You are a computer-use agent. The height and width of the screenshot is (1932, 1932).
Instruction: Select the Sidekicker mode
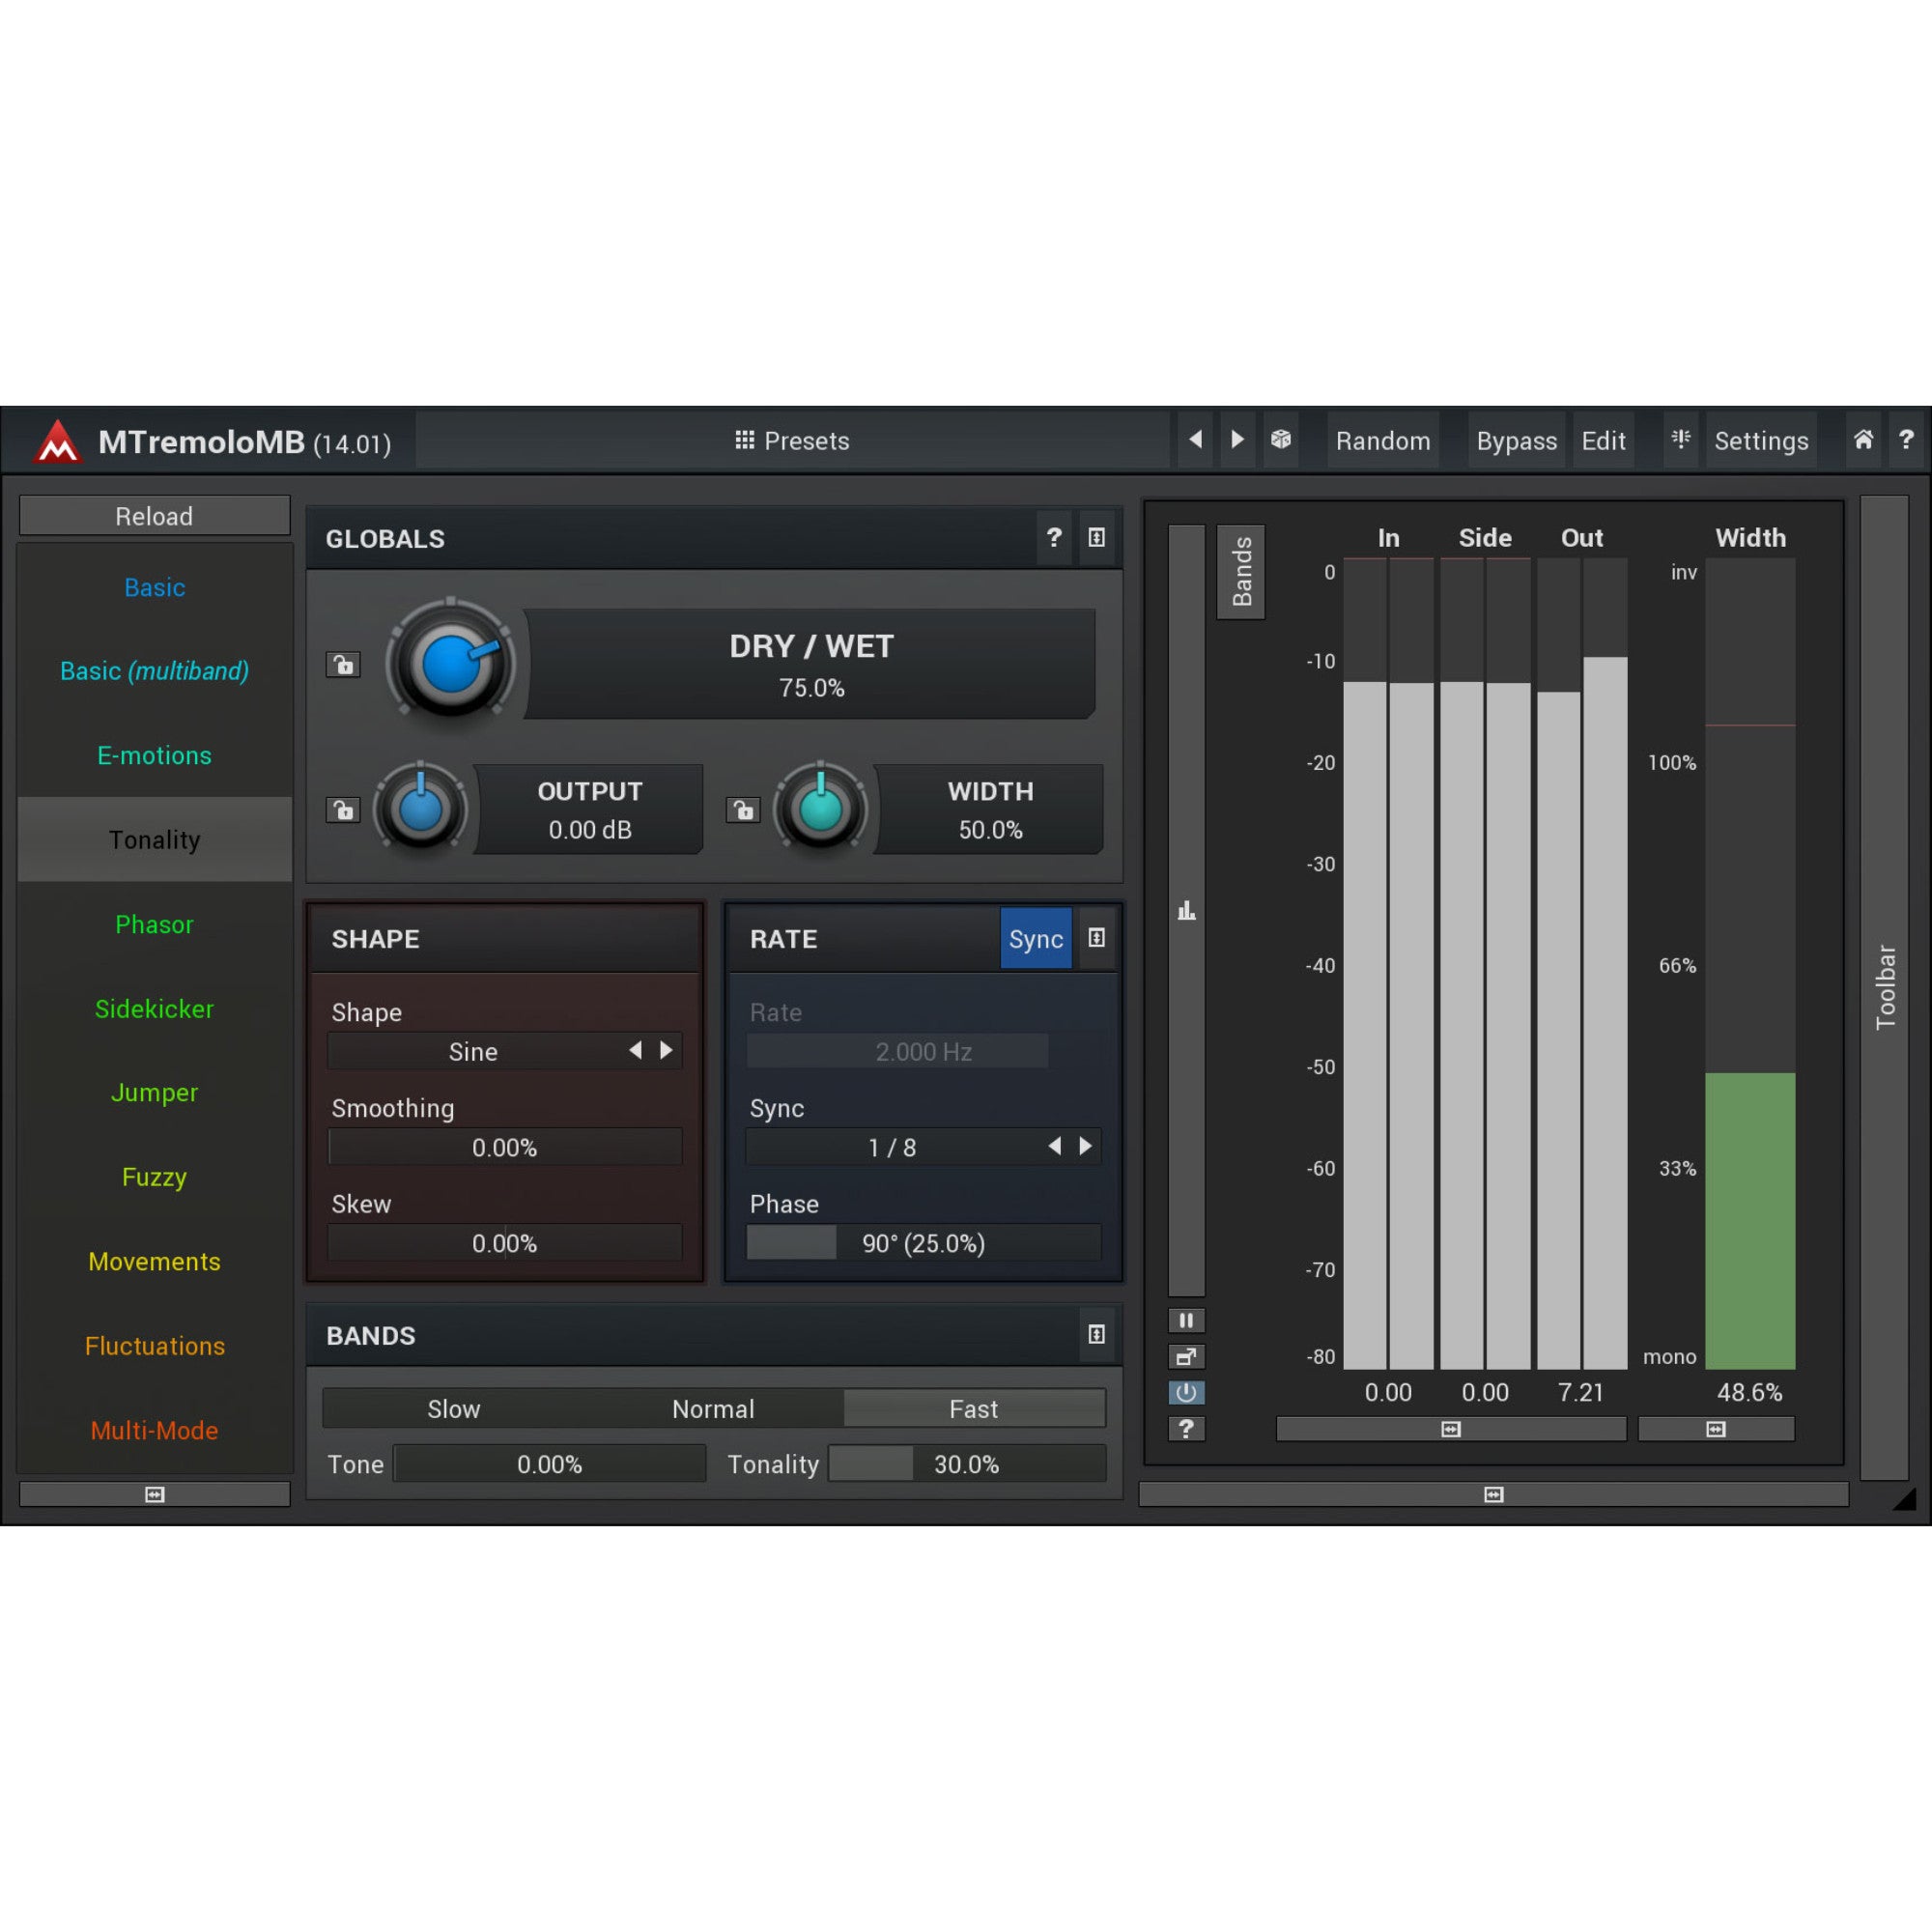(155, 1009)
